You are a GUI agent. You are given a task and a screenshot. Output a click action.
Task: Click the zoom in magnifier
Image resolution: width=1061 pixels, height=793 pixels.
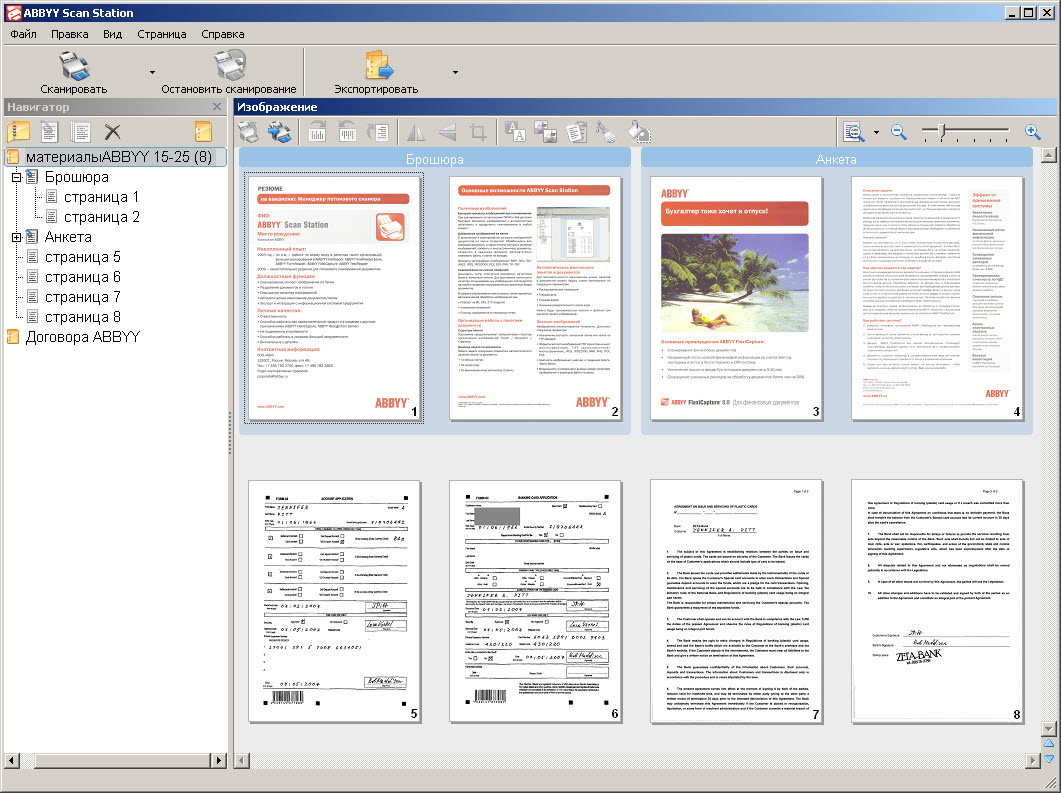(1032, 132)
